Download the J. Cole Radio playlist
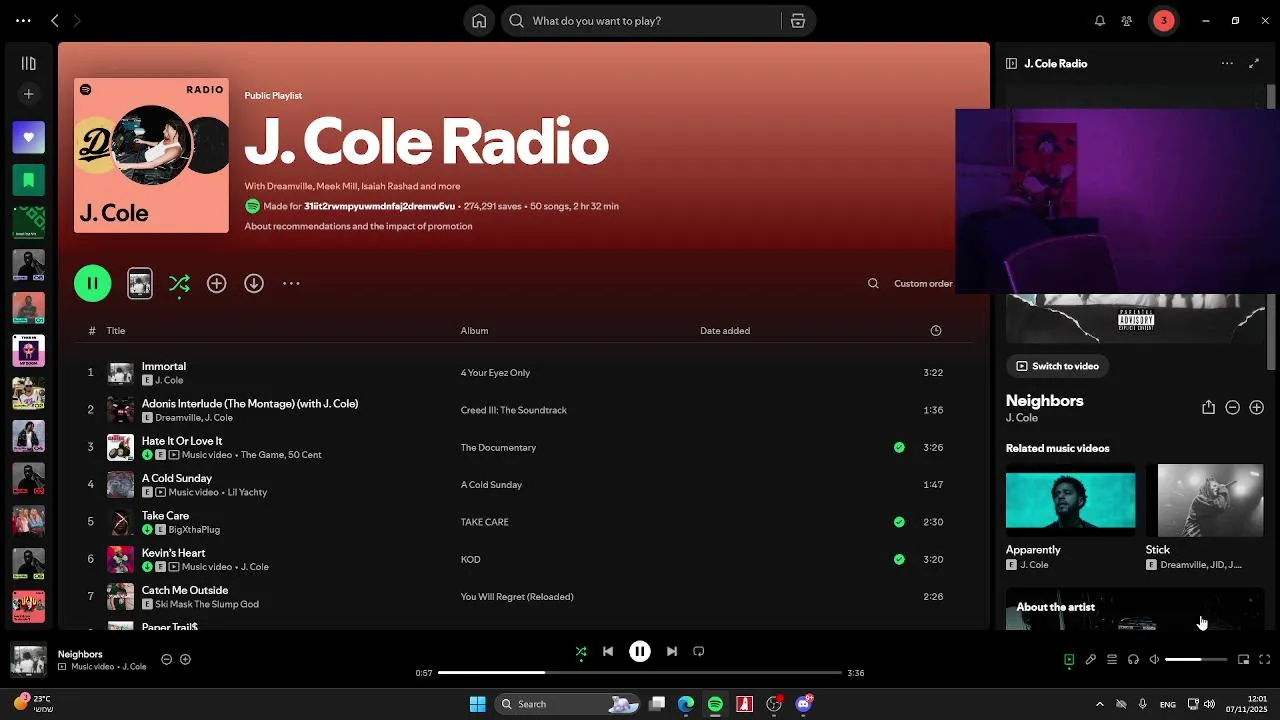 (x=254, y=284)
